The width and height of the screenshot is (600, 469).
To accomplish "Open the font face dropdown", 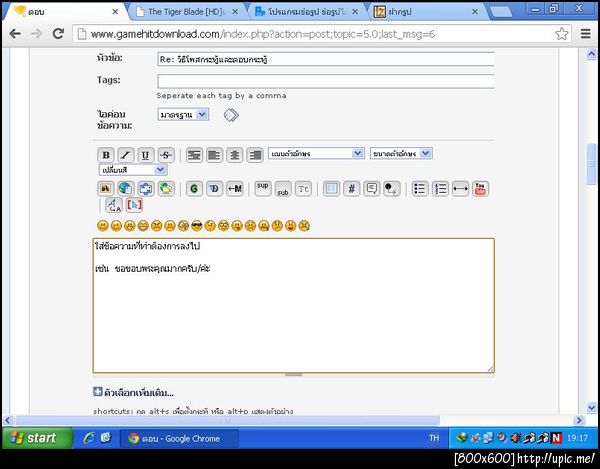I will tap(316, 153).
